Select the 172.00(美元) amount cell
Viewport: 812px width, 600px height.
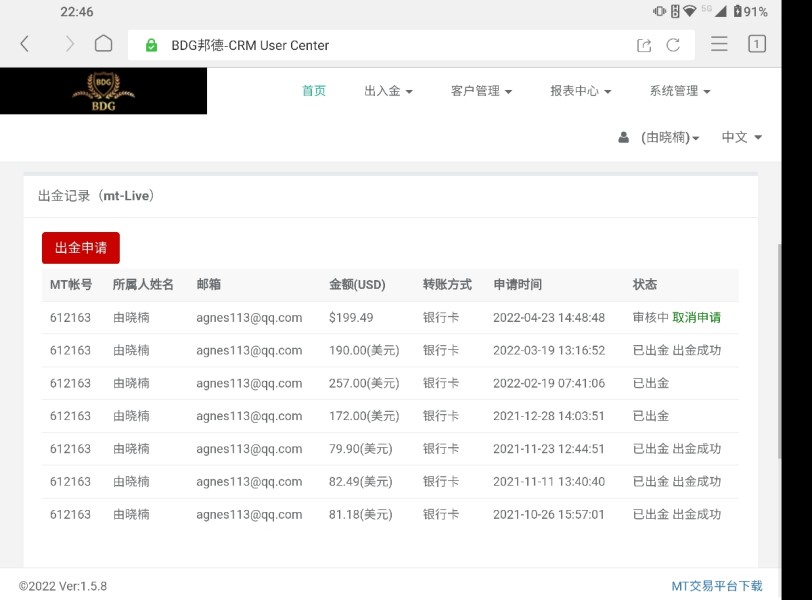click(x=364, y=416)
